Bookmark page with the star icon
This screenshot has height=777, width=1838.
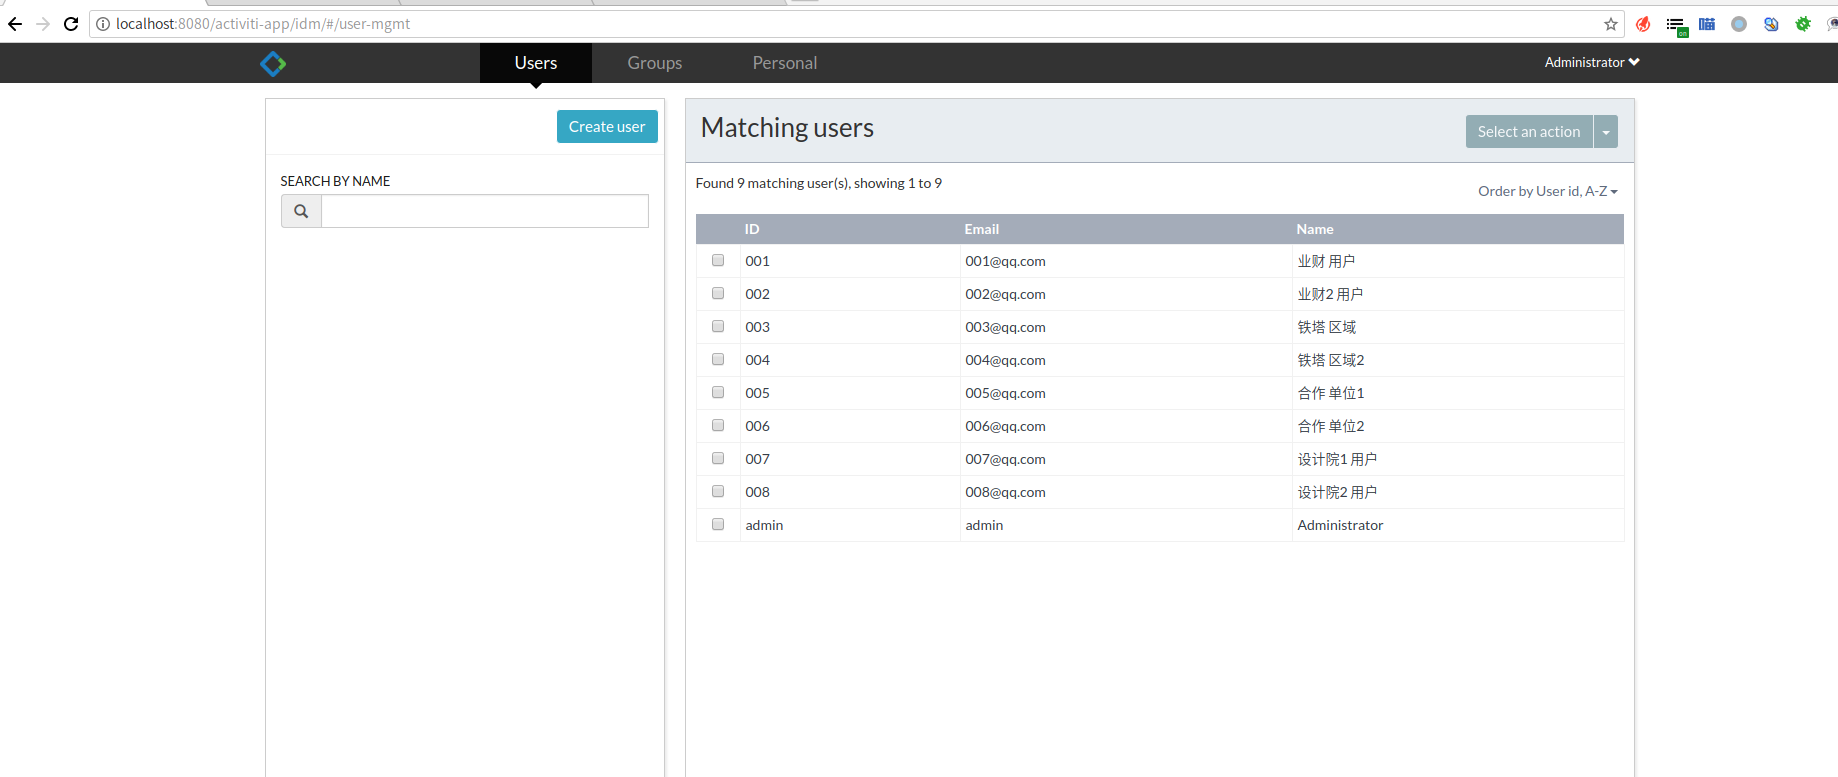coord(1611,24)
